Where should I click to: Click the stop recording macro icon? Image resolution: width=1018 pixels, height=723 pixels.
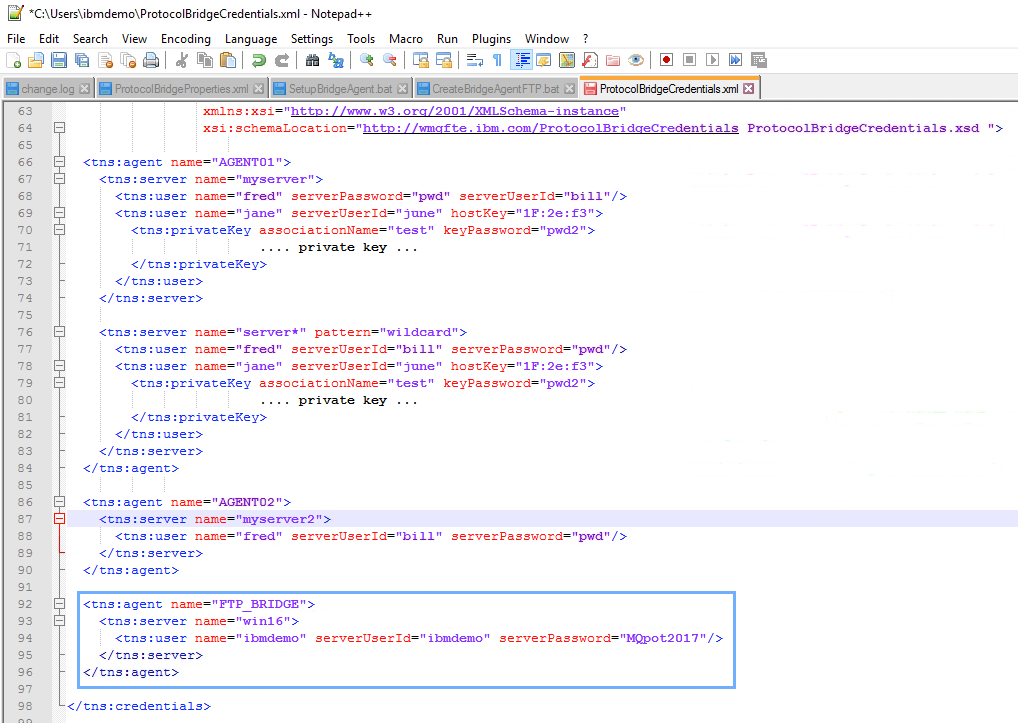click(689, 60)
